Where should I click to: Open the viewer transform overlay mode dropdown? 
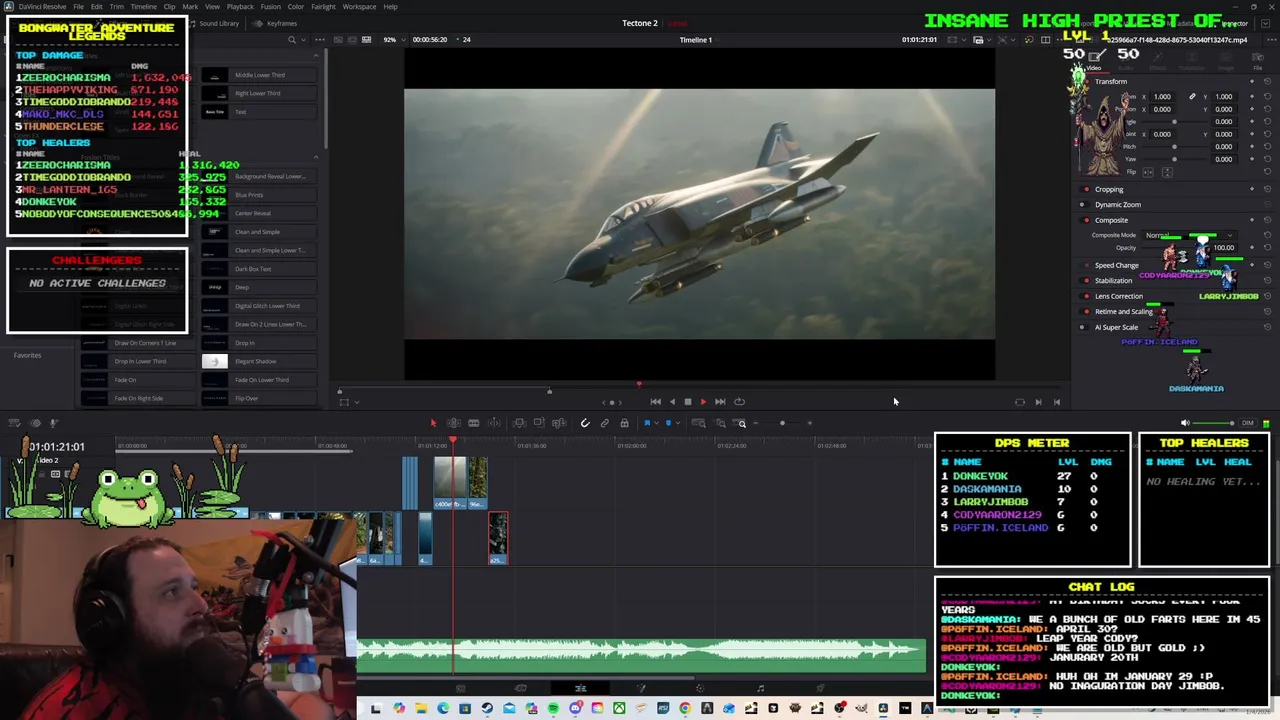[x=356, y=402]
